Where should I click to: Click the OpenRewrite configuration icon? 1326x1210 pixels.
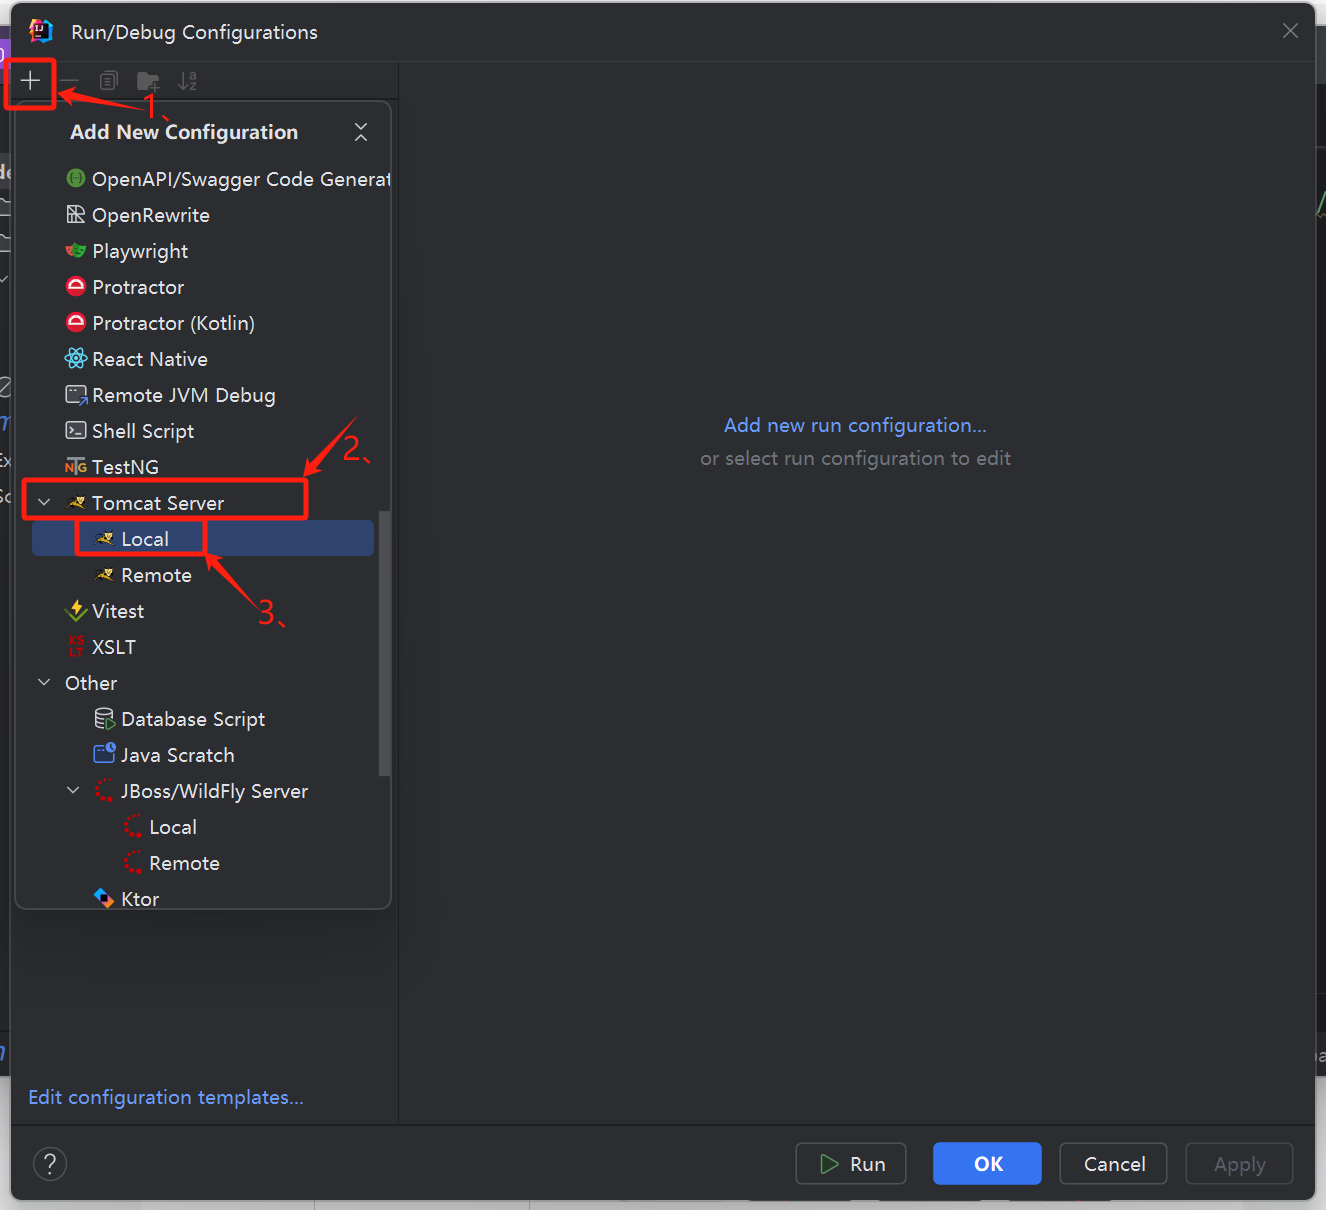[x=76, y=215]
